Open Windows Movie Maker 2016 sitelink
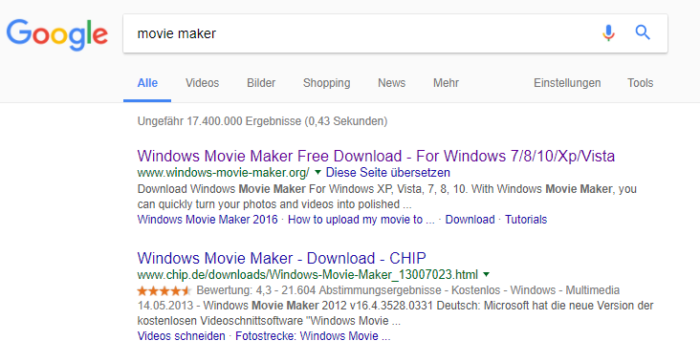The height and width of the screenshot is (362, 700). click(x=208, y=220)
